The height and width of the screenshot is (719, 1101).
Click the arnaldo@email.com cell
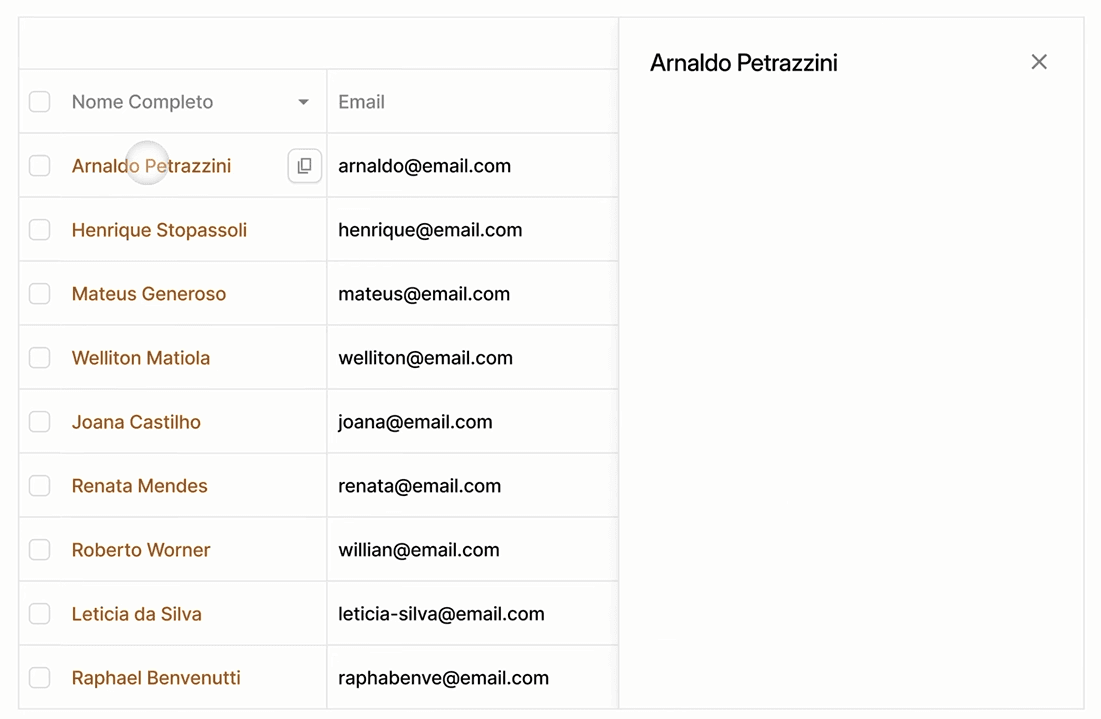point(473,166)
